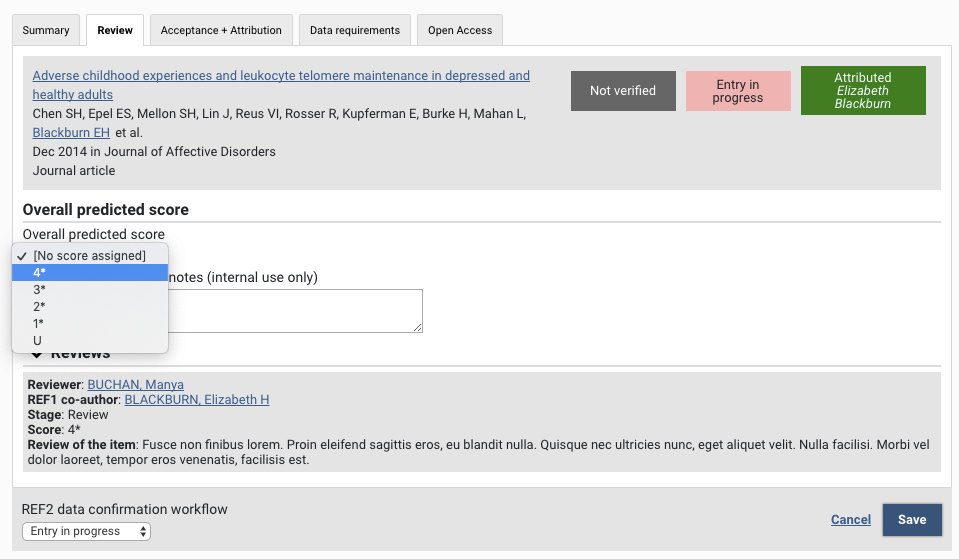Select 1* in score dropdown
959x559 pixels.
point(39,323)
